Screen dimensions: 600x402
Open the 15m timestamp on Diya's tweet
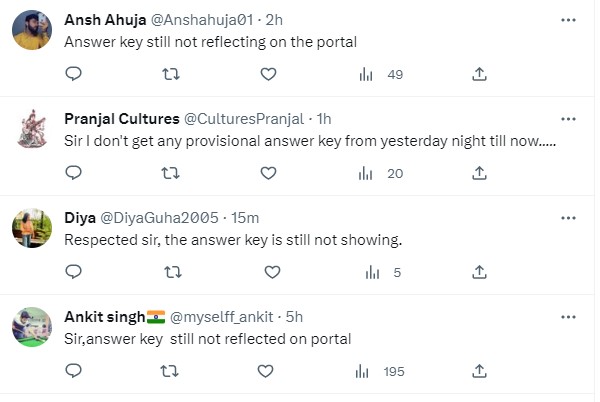coord(246,218)
